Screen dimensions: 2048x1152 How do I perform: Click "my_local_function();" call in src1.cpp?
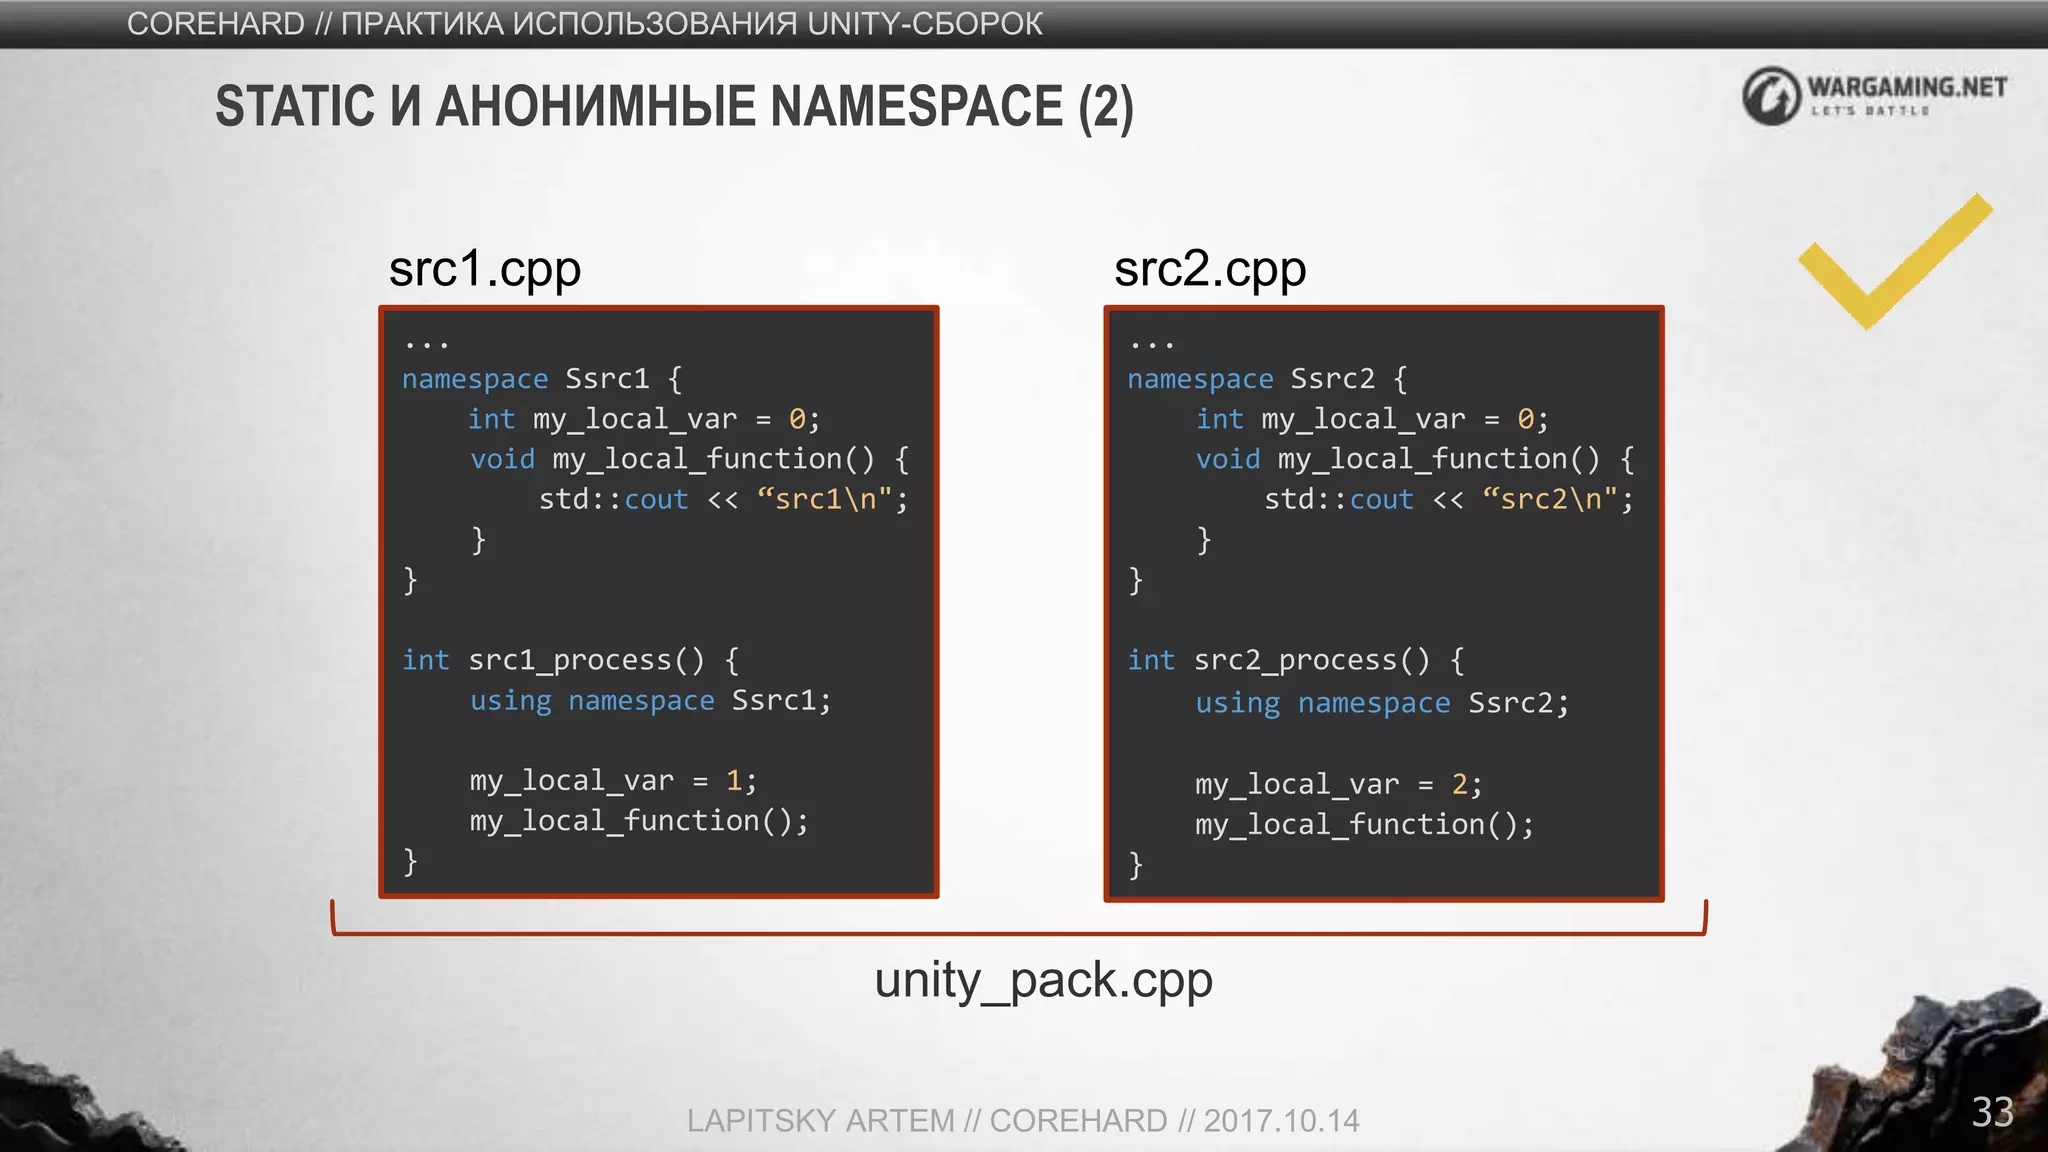pyautogui.click(x=639, y=821)
